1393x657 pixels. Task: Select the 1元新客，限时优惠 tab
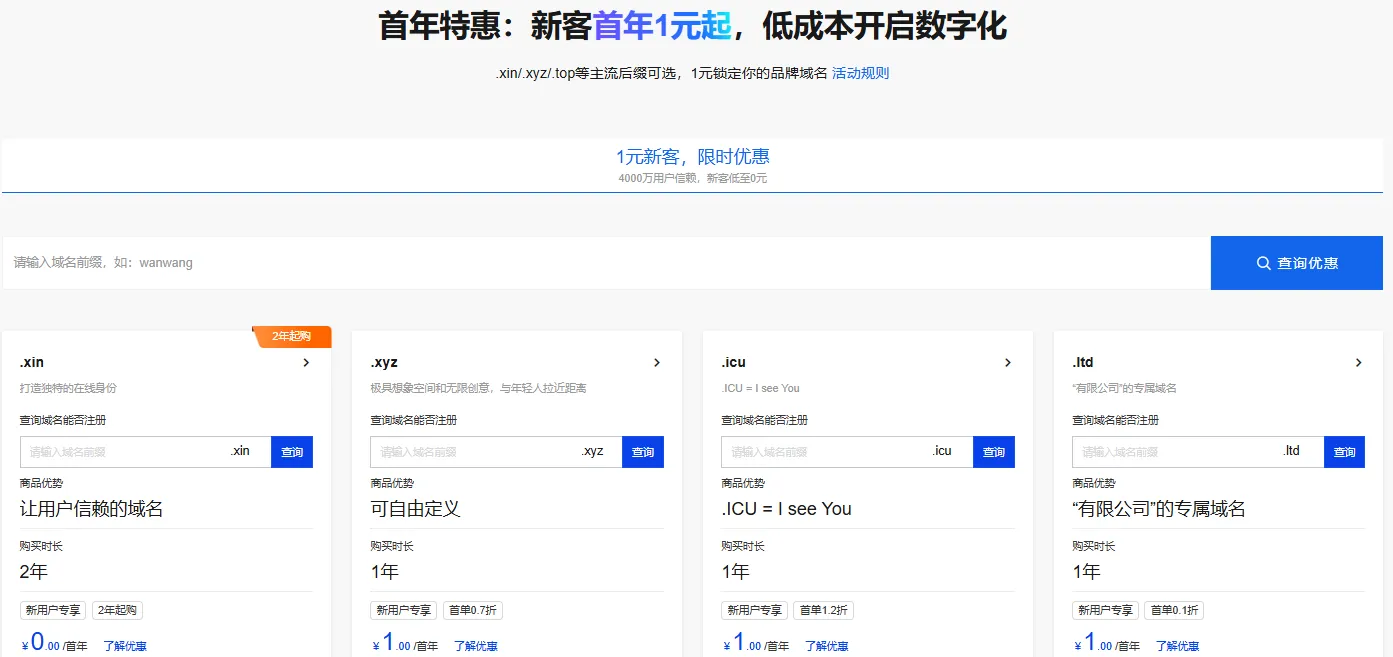[x=693, y=165]
